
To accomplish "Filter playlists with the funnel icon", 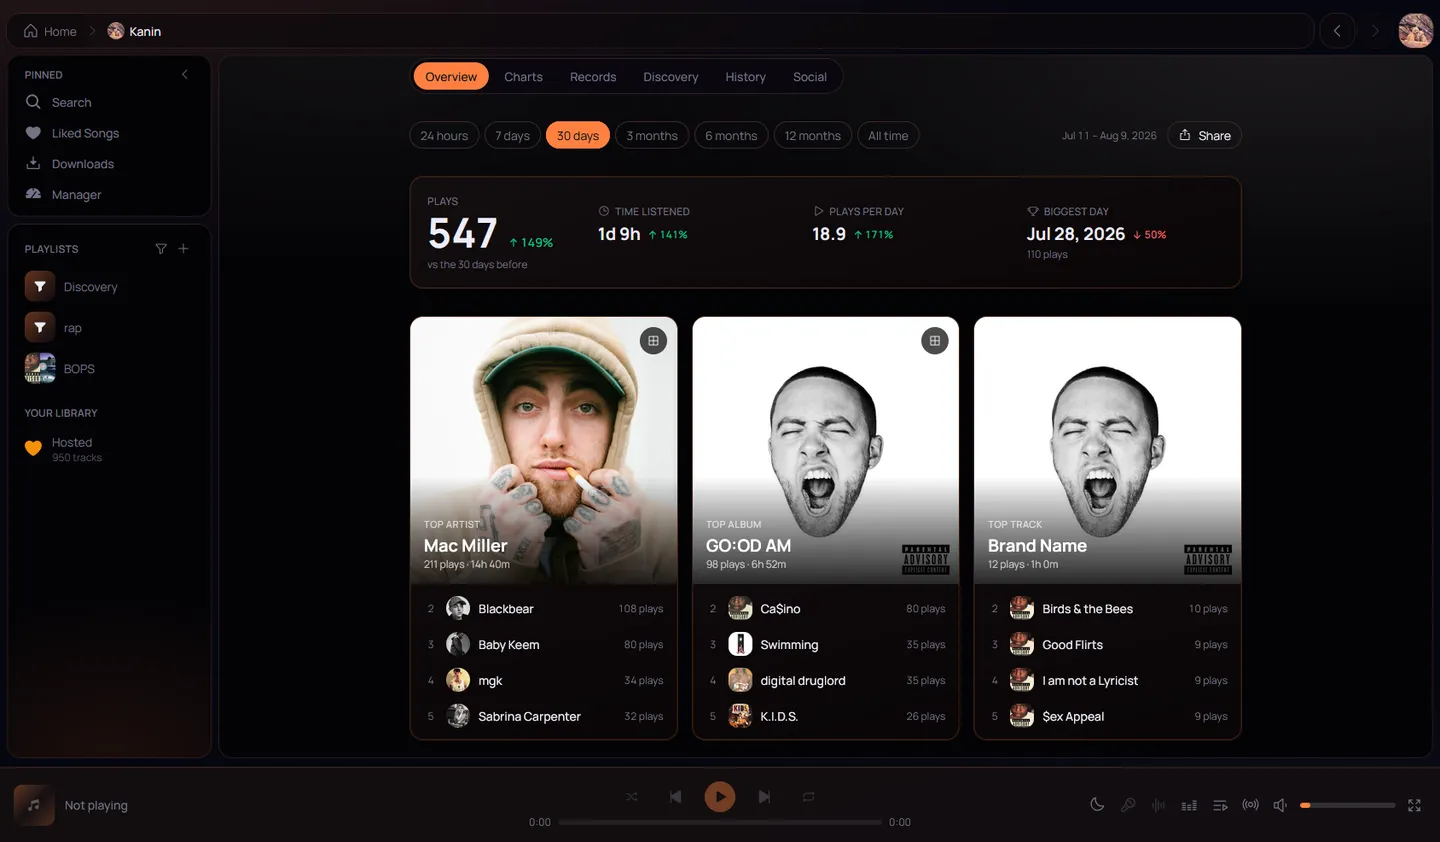I will point(161,249).
